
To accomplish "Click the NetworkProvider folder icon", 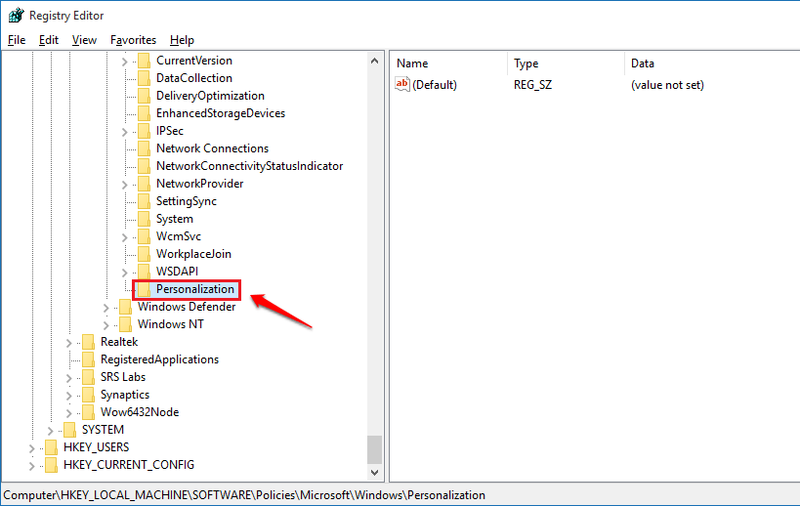I will (144, 184).
